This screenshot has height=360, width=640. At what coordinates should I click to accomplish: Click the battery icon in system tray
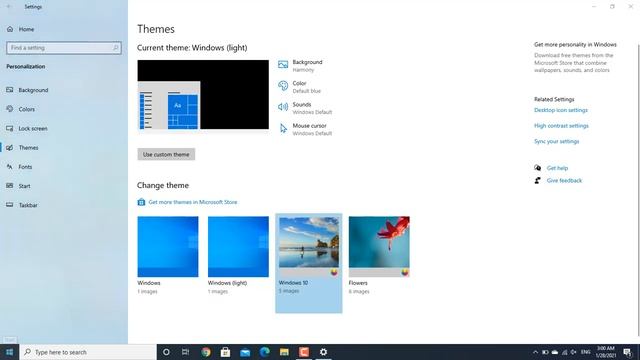(x=545, y=352)
